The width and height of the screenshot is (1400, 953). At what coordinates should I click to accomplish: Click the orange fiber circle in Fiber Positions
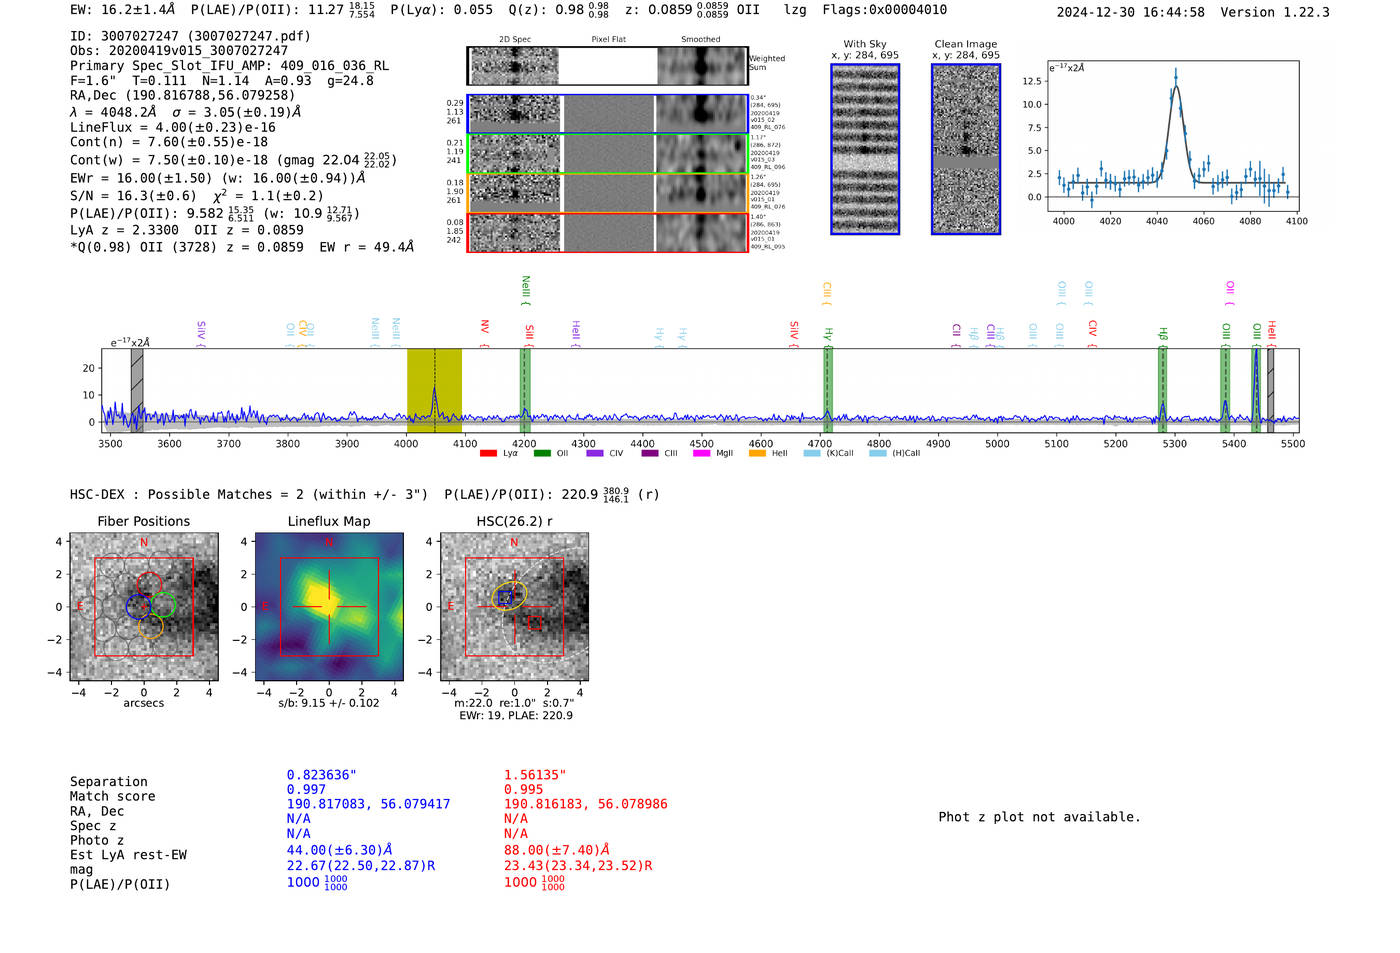coord(150,627)
